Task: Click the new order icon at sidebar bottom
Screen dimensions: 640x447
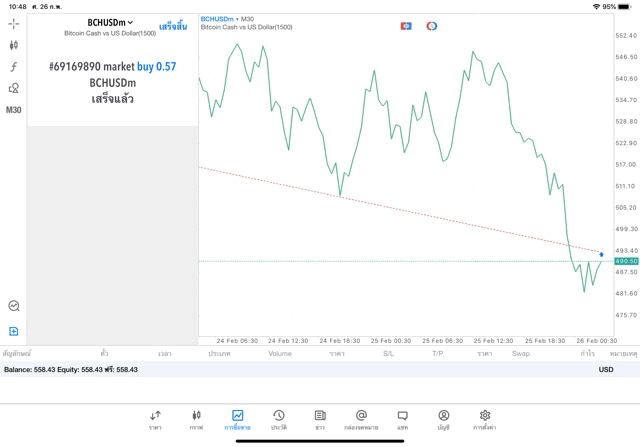Action: click(x=14, y=331)
